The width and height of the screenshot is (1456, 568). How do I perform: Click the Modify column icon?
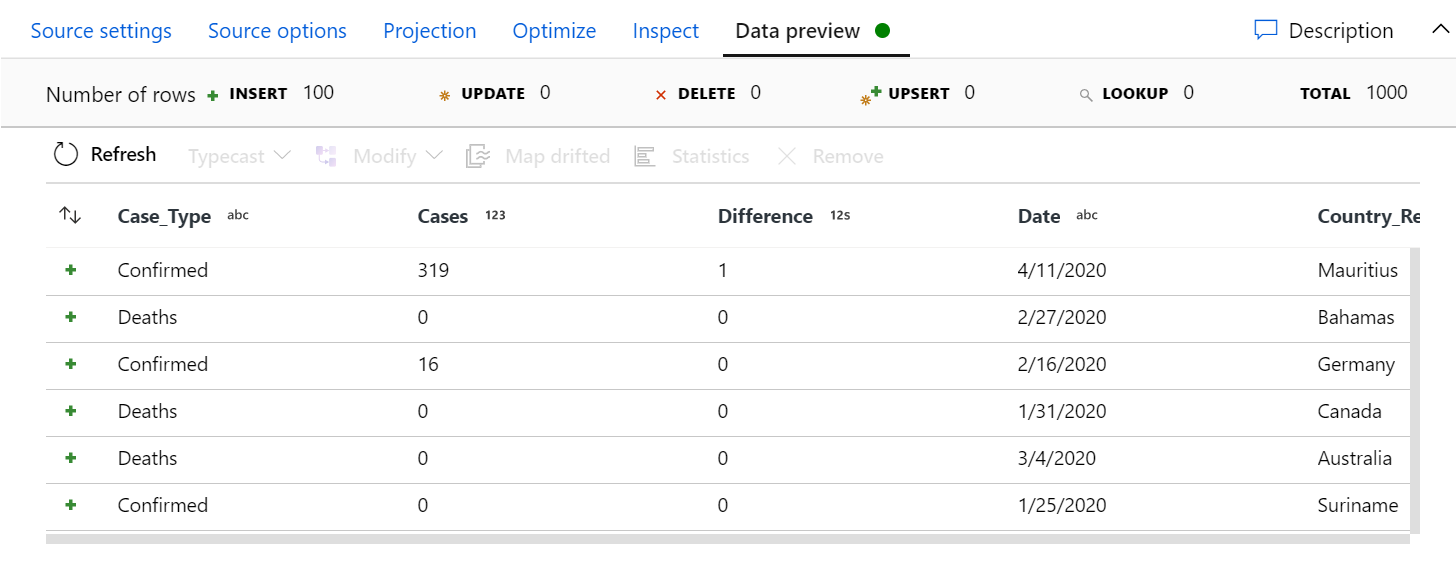pyautogui.click(x=327, y=156)
